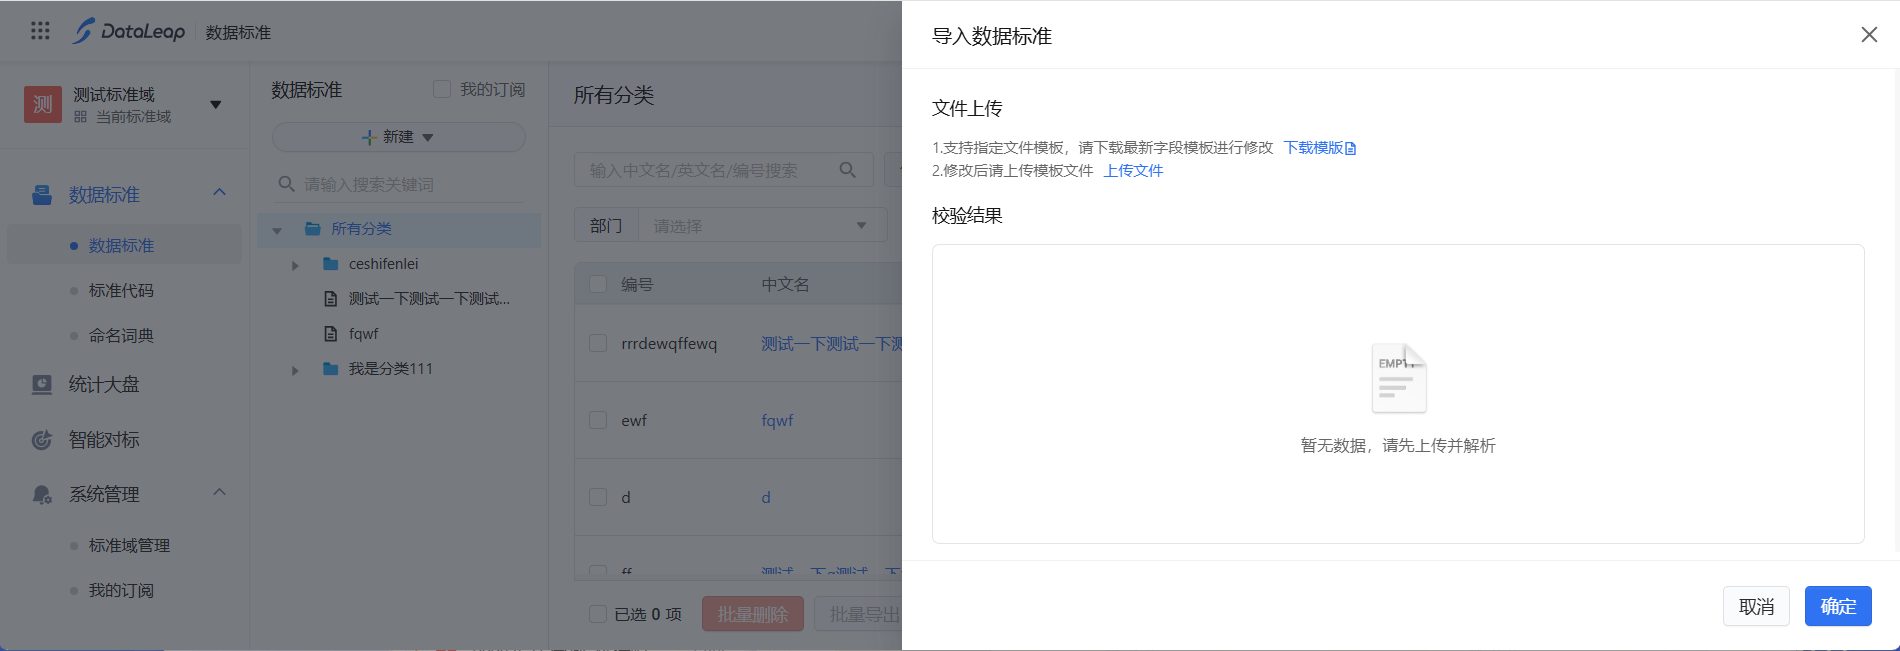Screen dimensions: 1900x651
Task: Click document icon for 测试一下测试一下测试
Action: 331,299
